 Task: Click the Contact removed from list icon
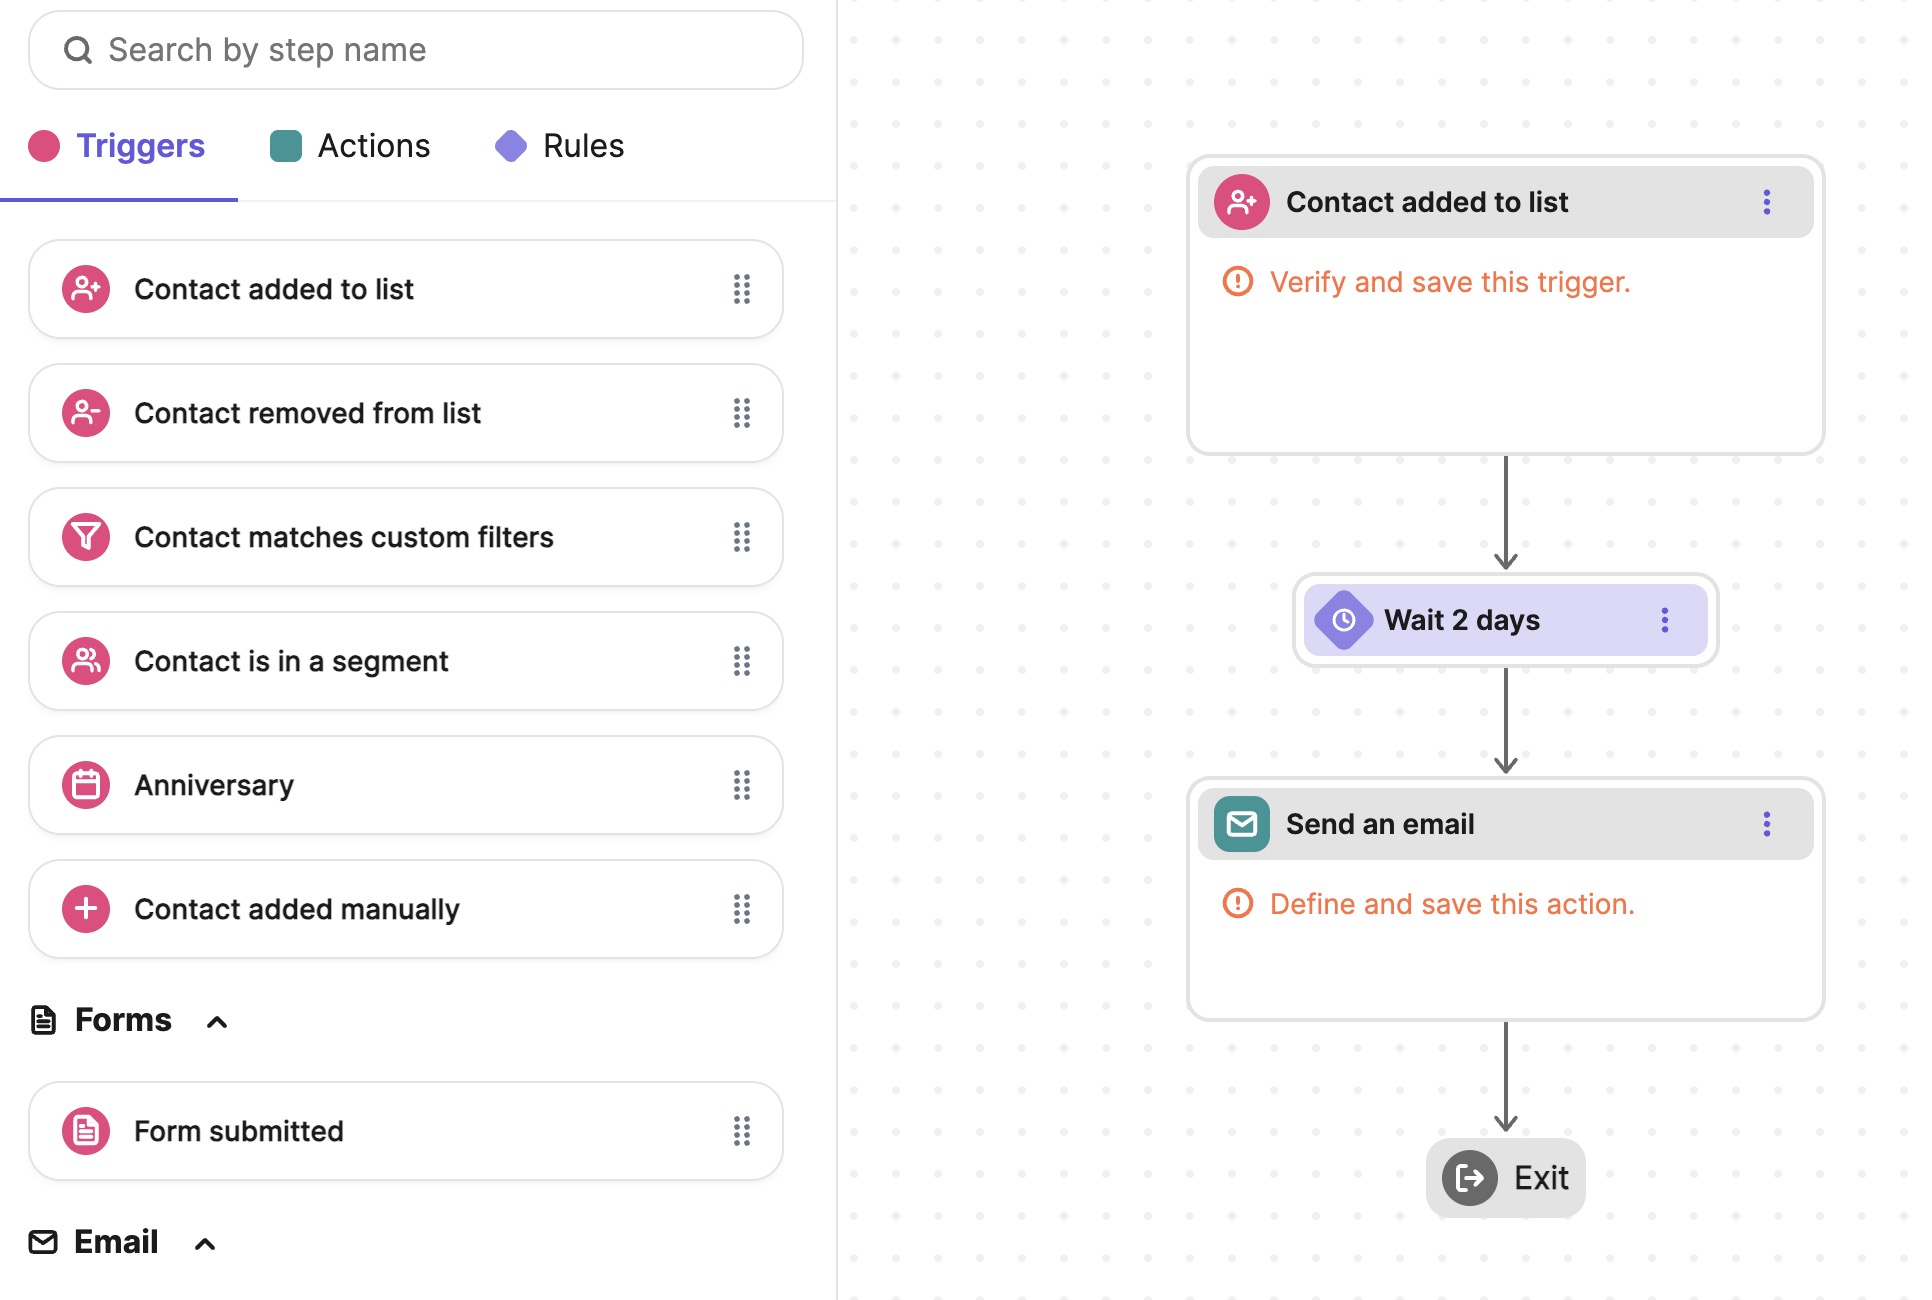(x=86, y=413)
